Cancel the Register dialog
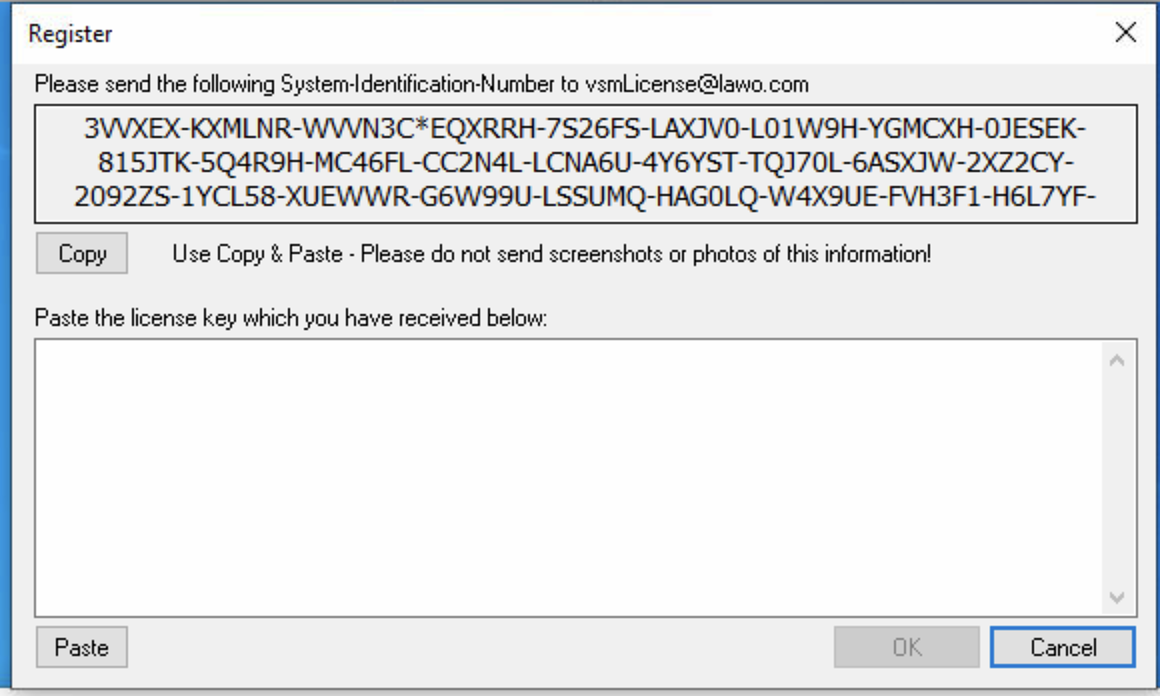 pyautogui.click(x=1062, y=647)
